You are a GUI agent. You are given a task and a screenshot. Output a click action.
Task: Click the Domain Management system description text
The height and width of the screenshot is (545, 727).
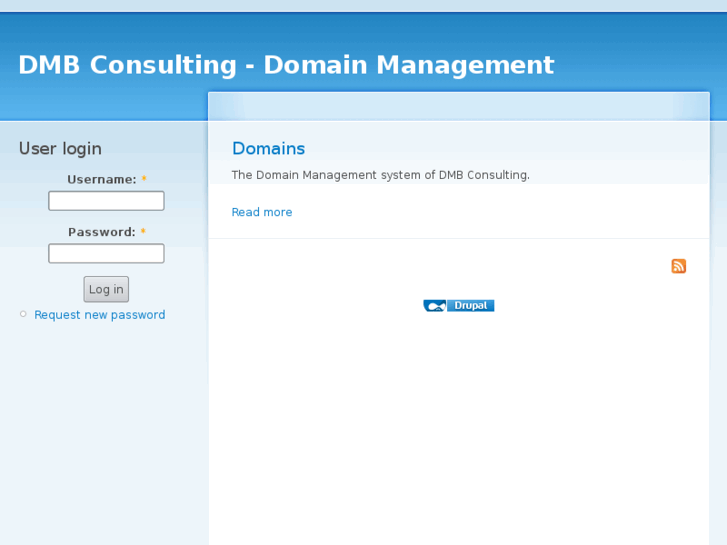(x=380, y=175)
